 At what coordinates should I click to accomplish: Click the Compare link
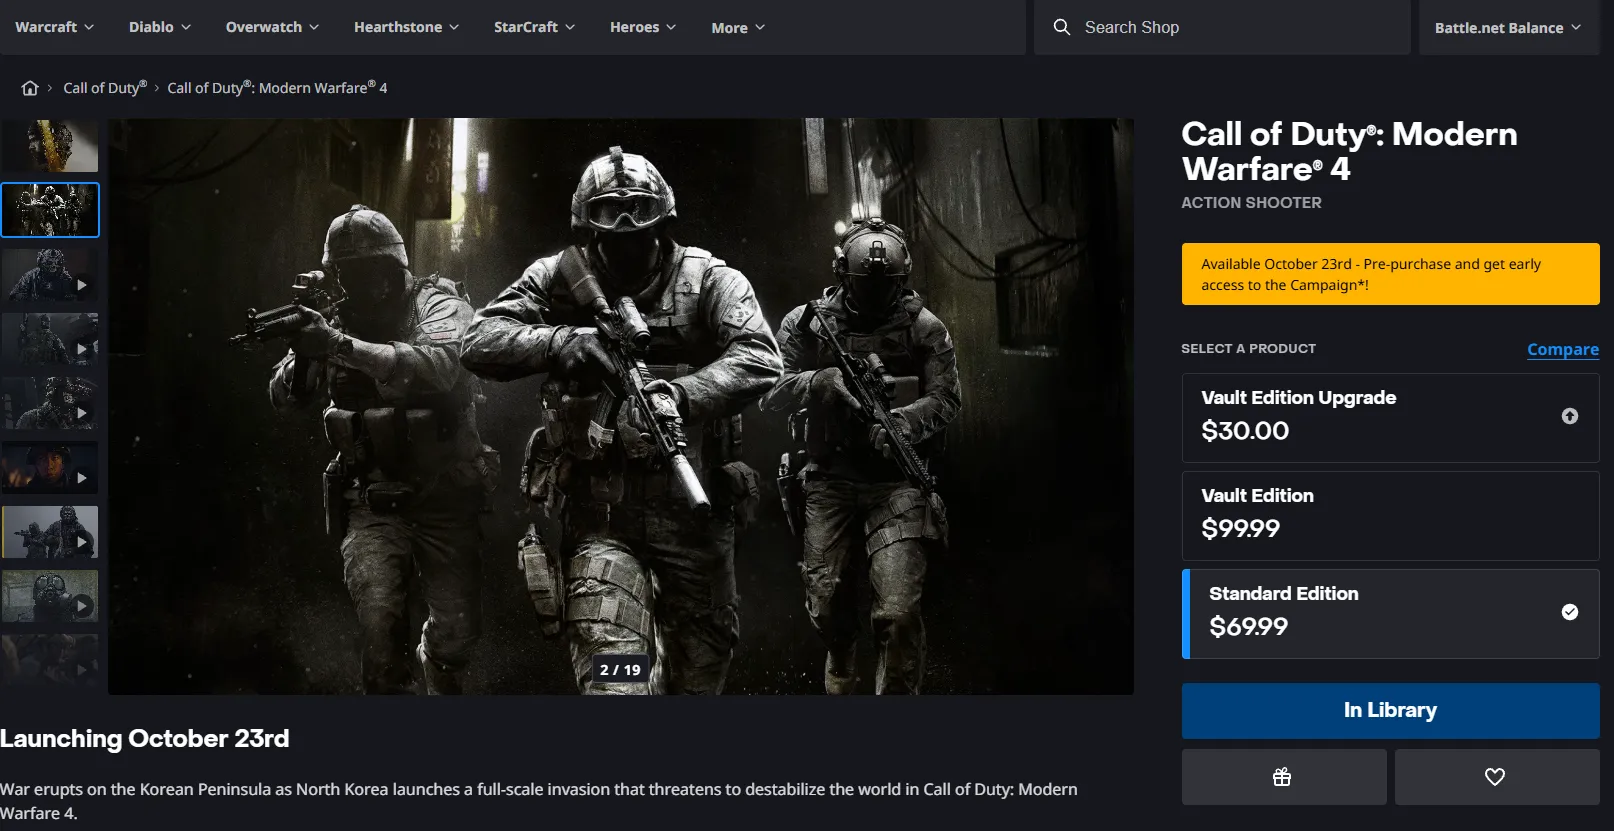(x=1563, y=349)
